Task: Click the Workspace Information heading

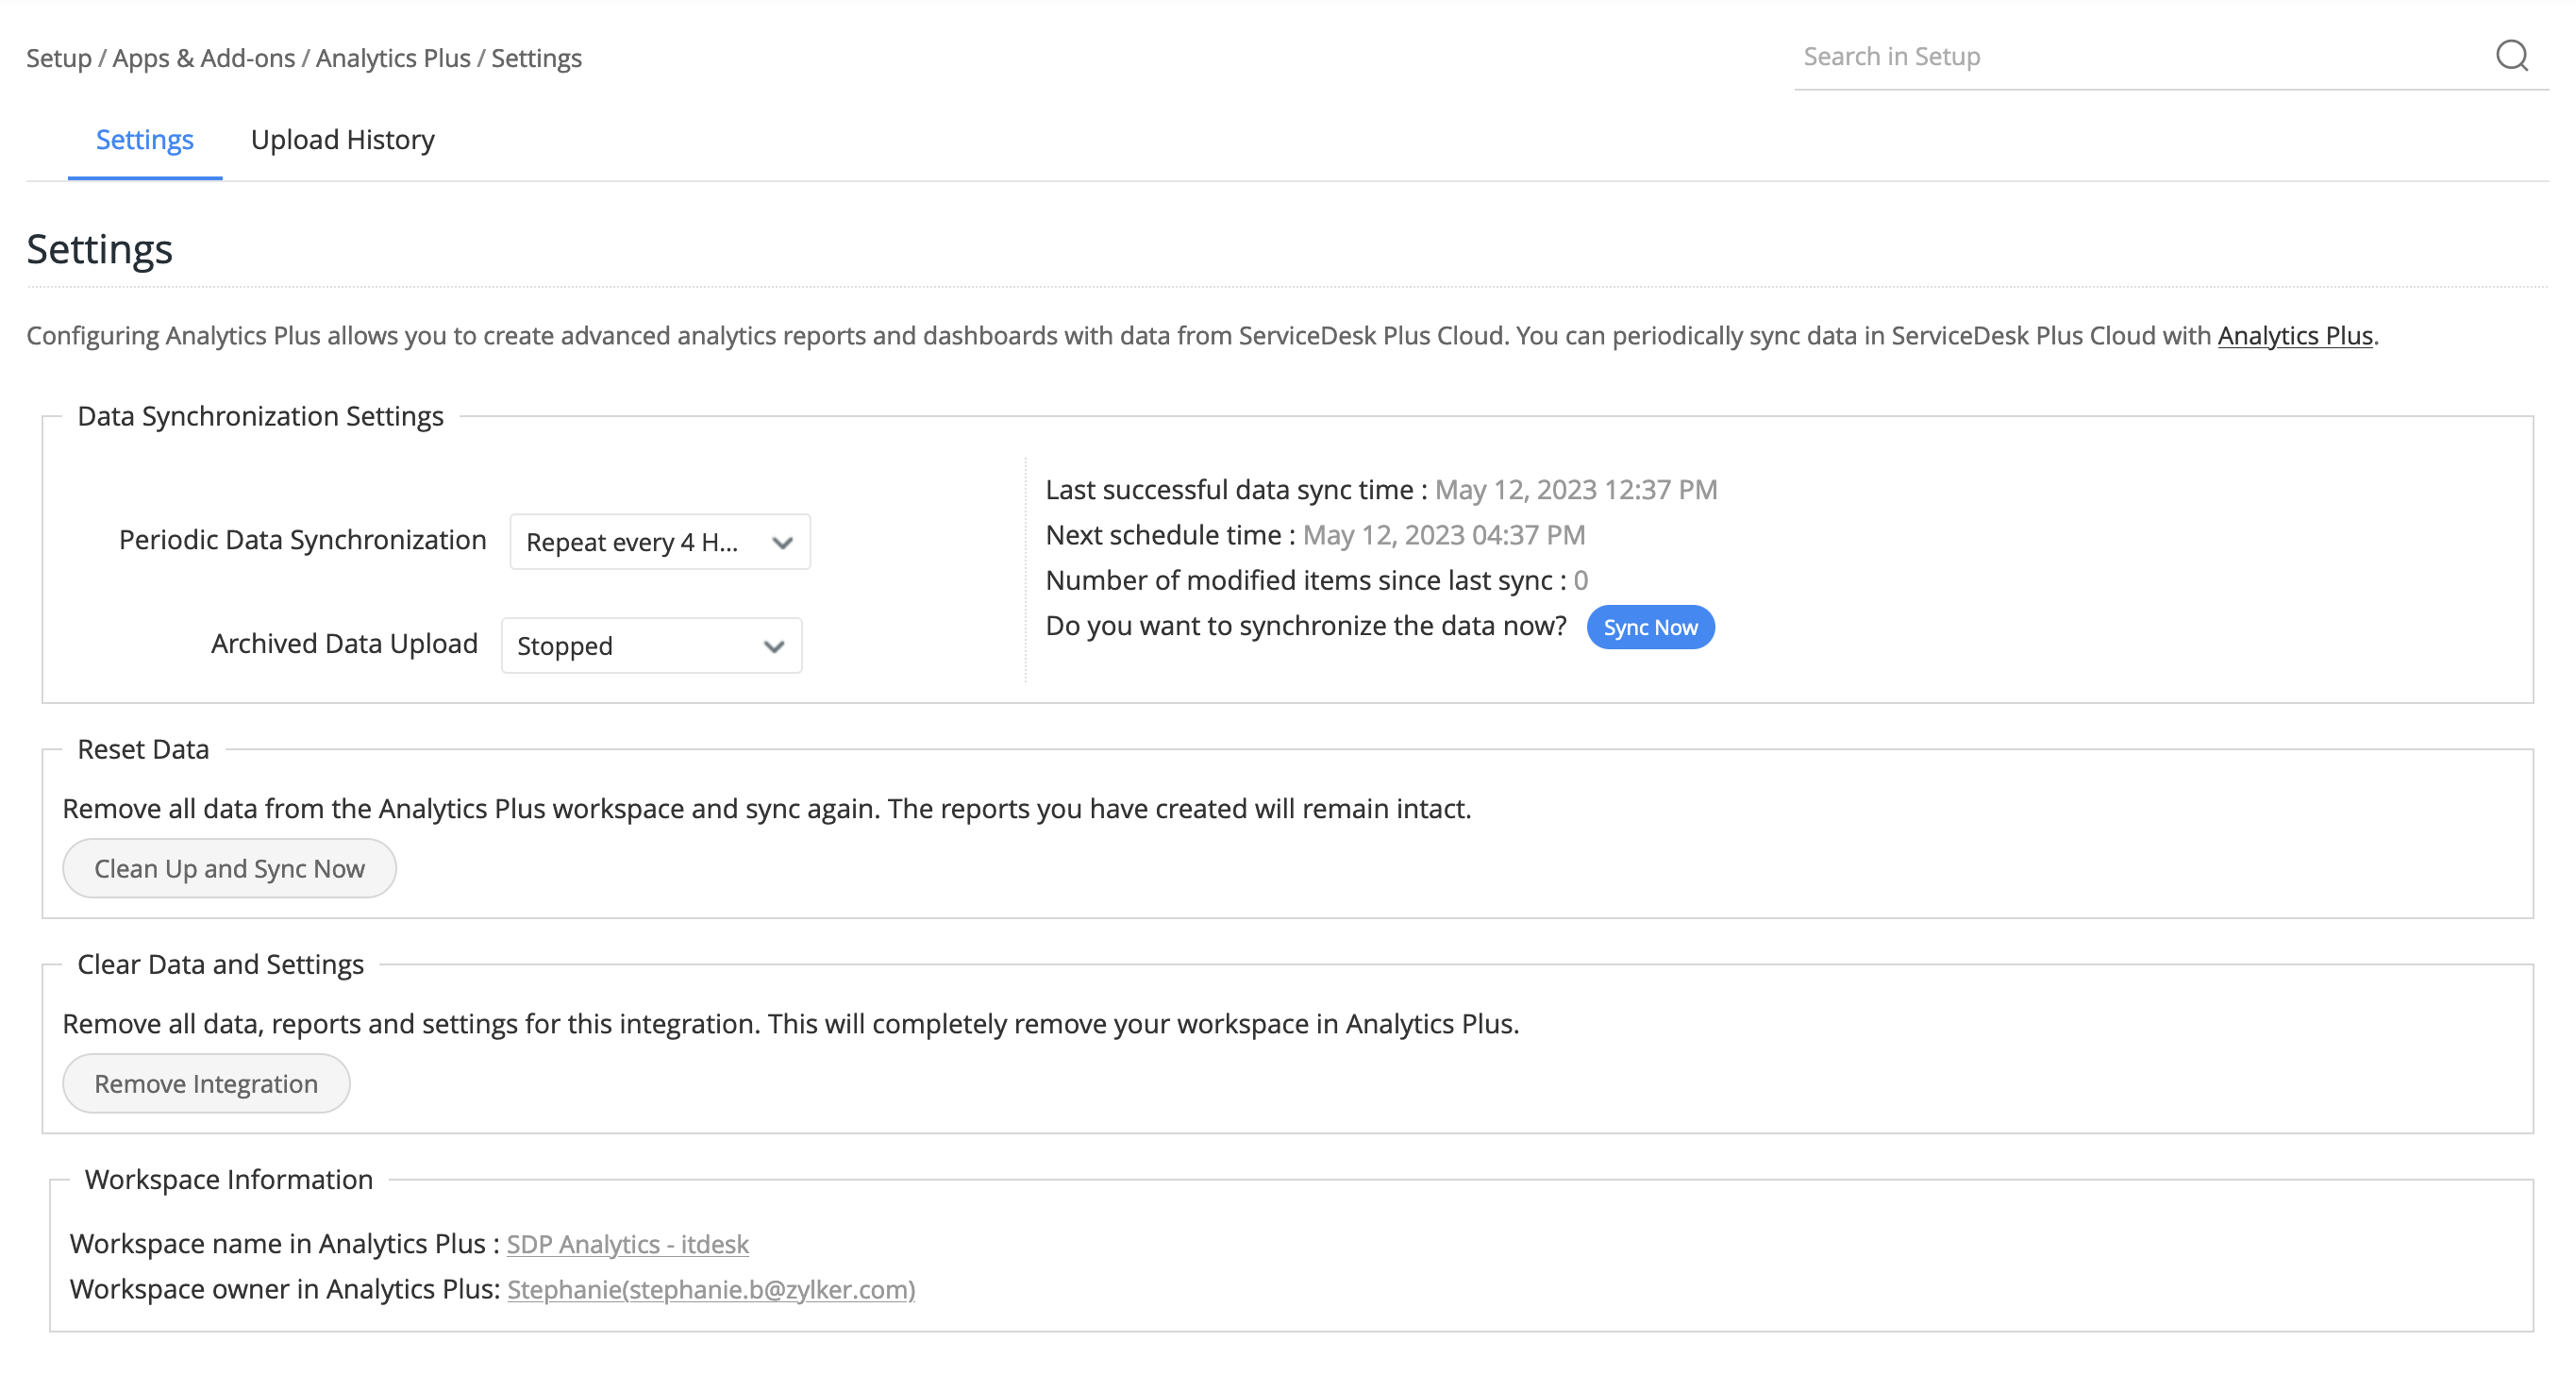Action: [x=228, y=1179]
